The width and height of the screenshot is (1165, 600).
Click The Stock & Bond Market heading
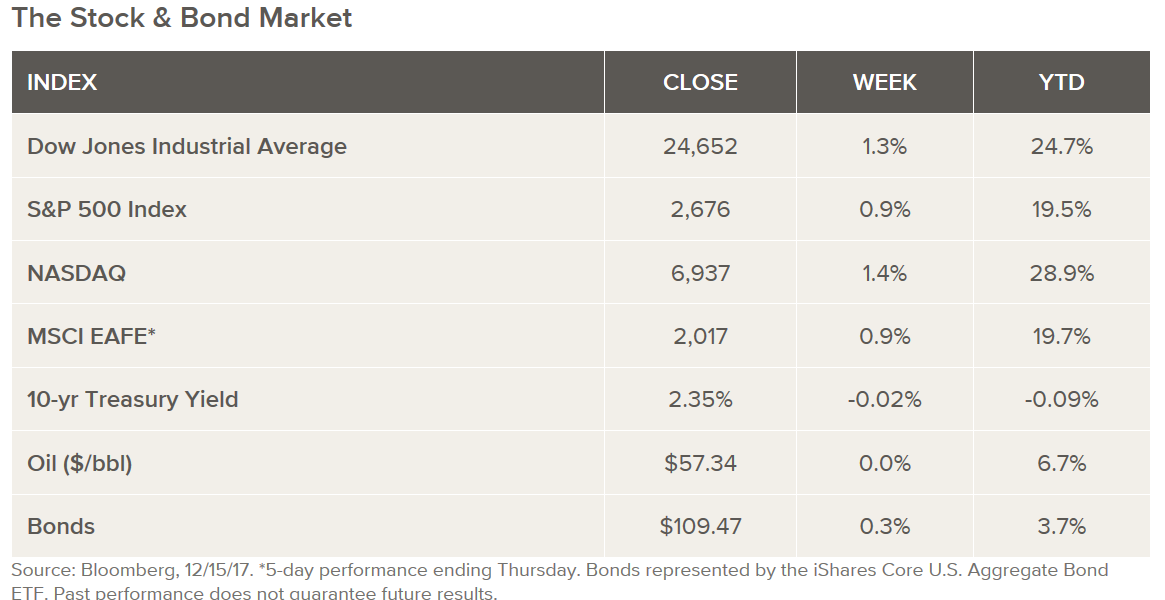tap(182, 18)
